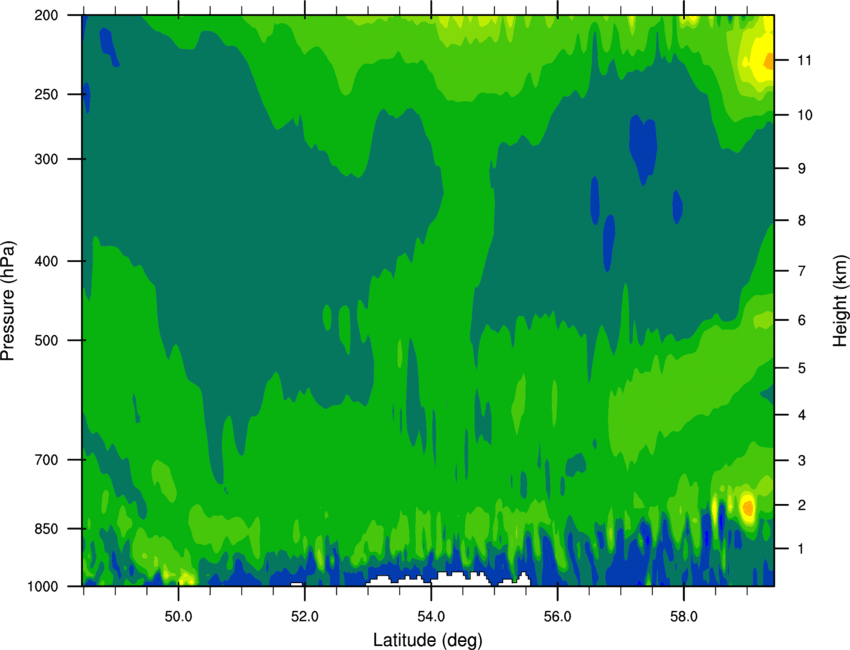Screen dimensions: 850x650
Task: Click the 400 pressure tick label
Action: (46, 261)
